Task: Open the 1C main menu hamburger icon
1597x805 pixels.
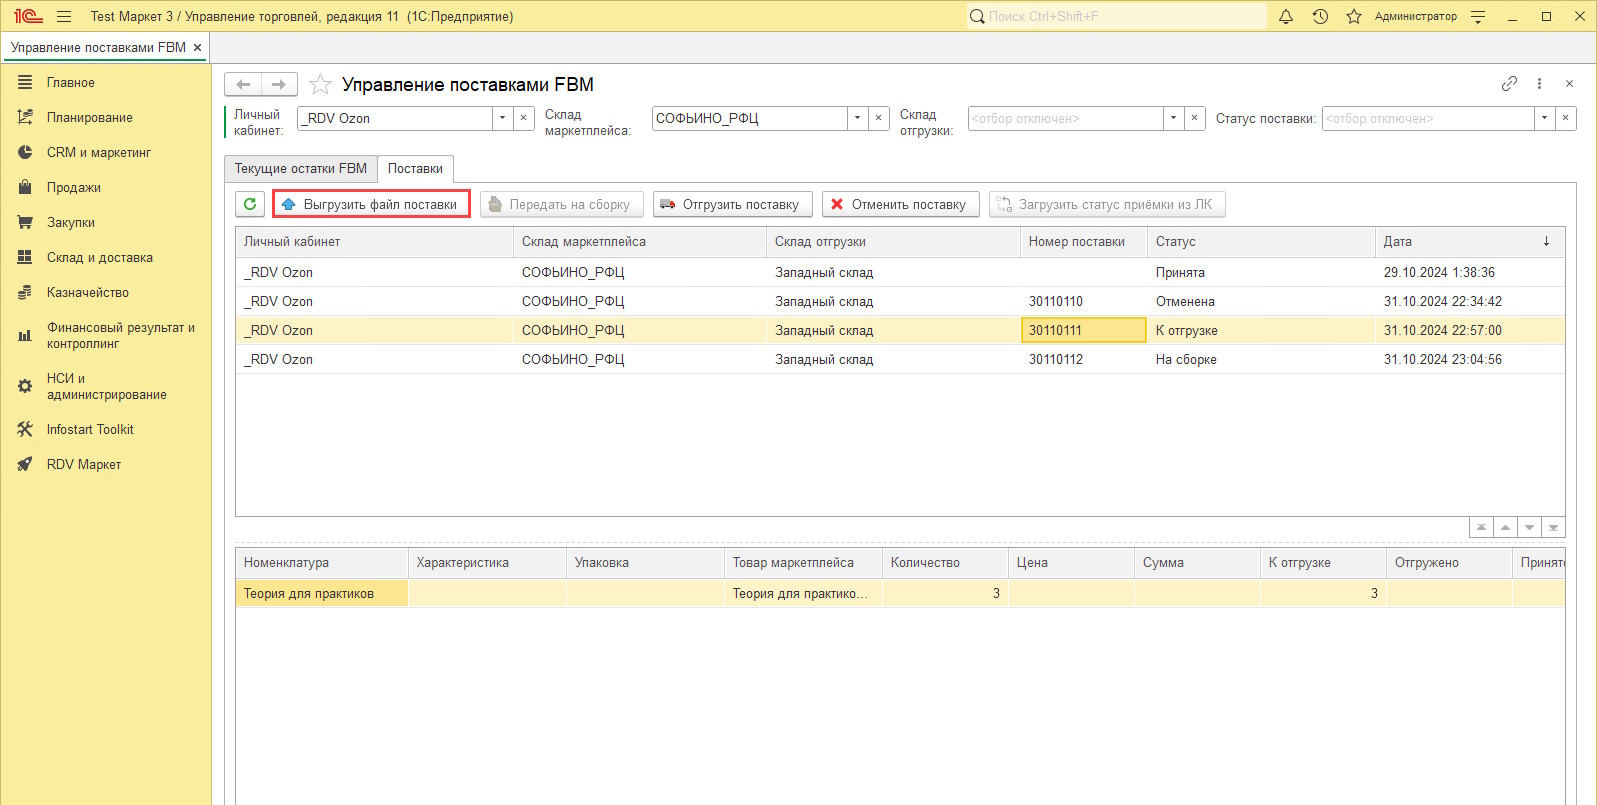Action: pos(64,16)
